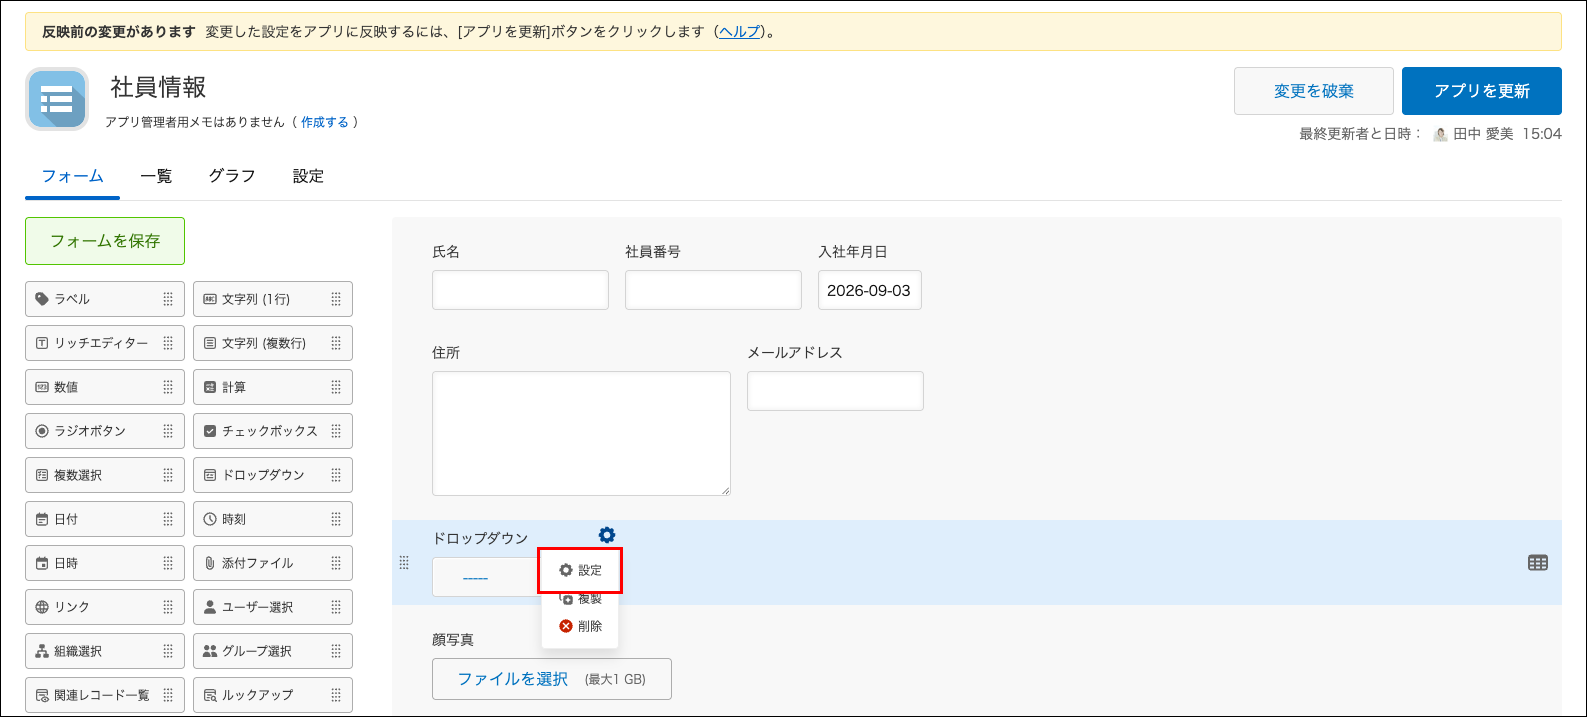Click the 文字列 (複数行) field icon
The height and width of the screenshot is (717, 1587).
pos(210,343)
